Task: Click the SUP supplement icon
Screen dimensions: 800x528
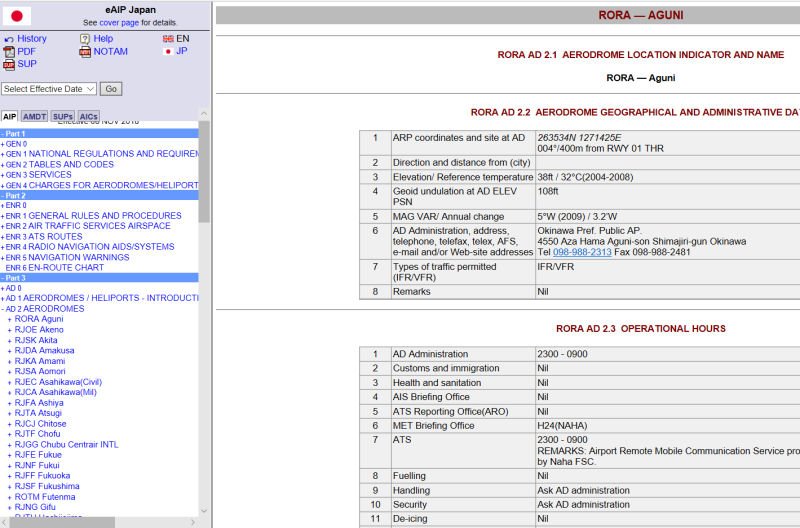Action: point(9,64)
